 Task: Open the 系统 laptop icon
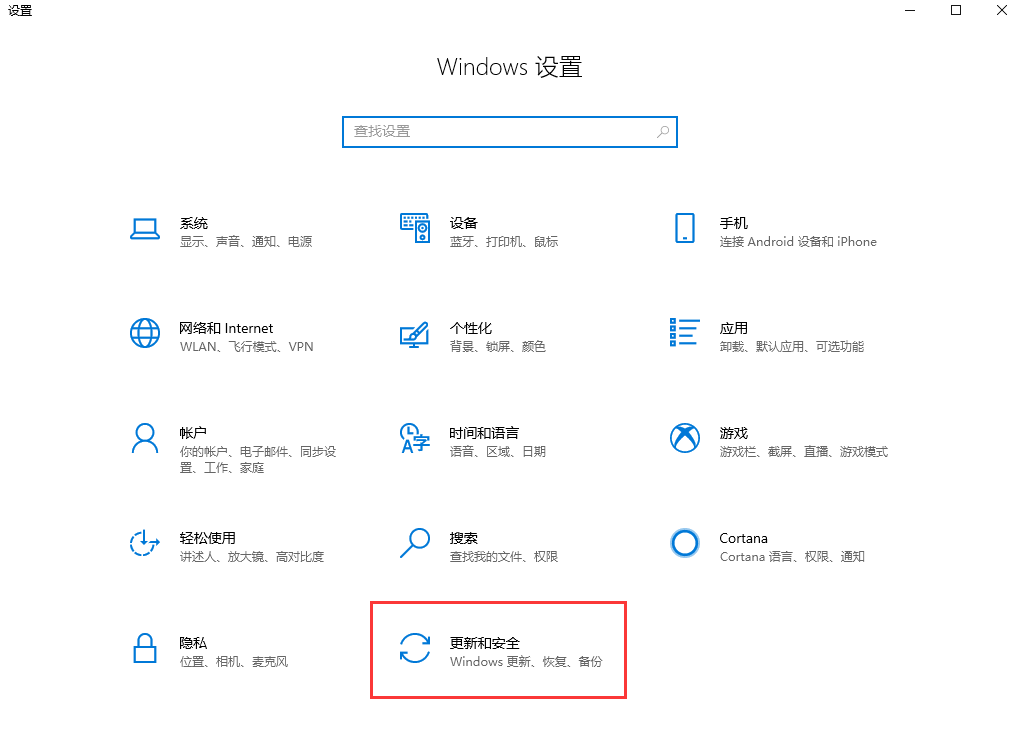[145, 229]
